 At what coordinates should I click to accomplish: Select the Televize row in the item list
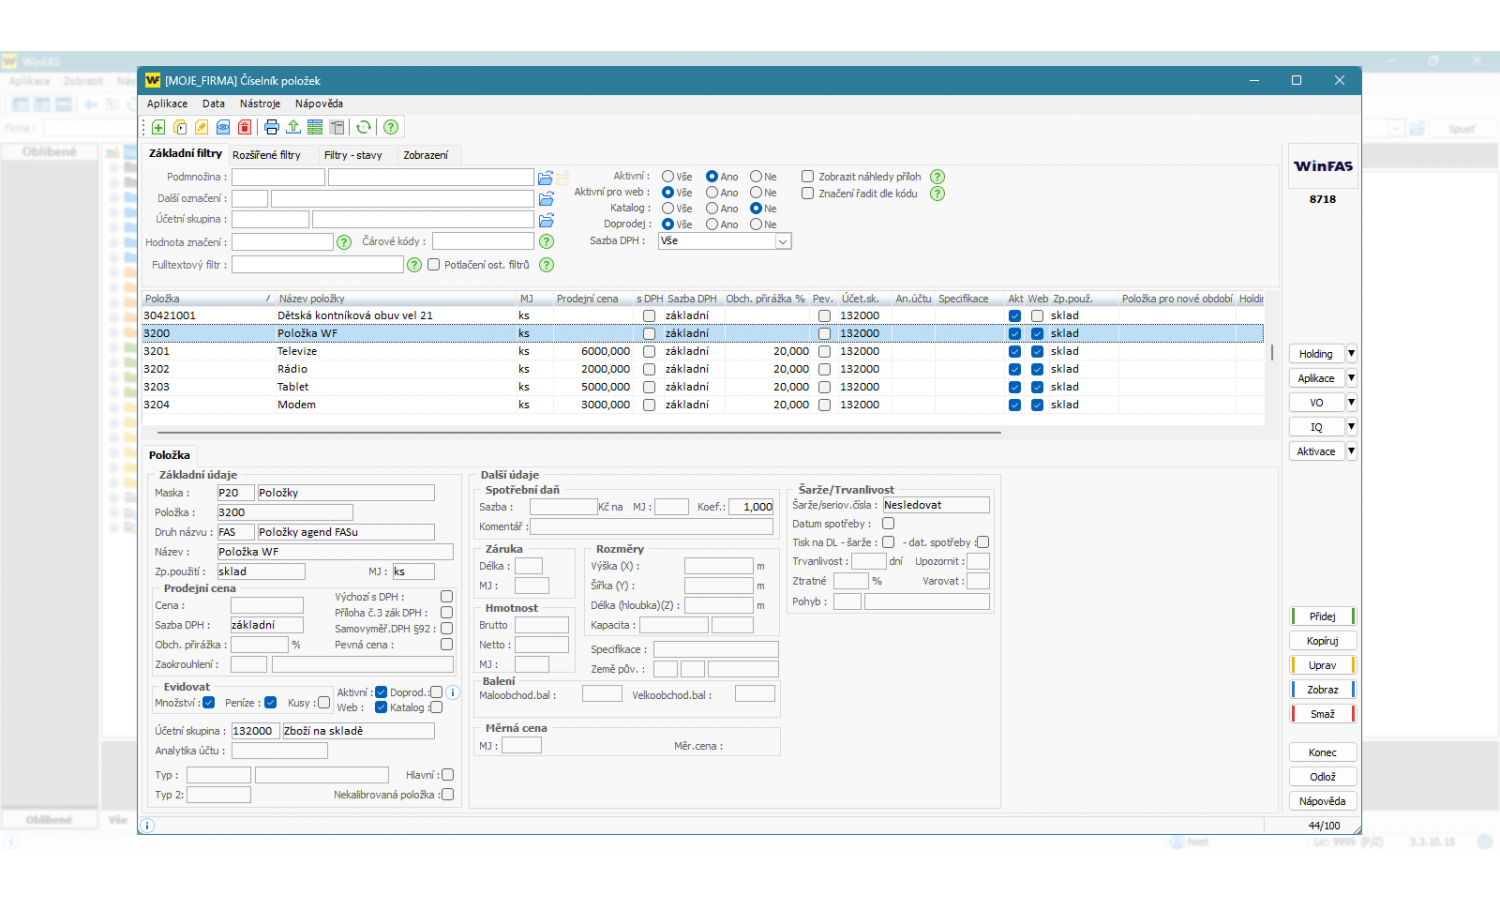tap(297, 352)
